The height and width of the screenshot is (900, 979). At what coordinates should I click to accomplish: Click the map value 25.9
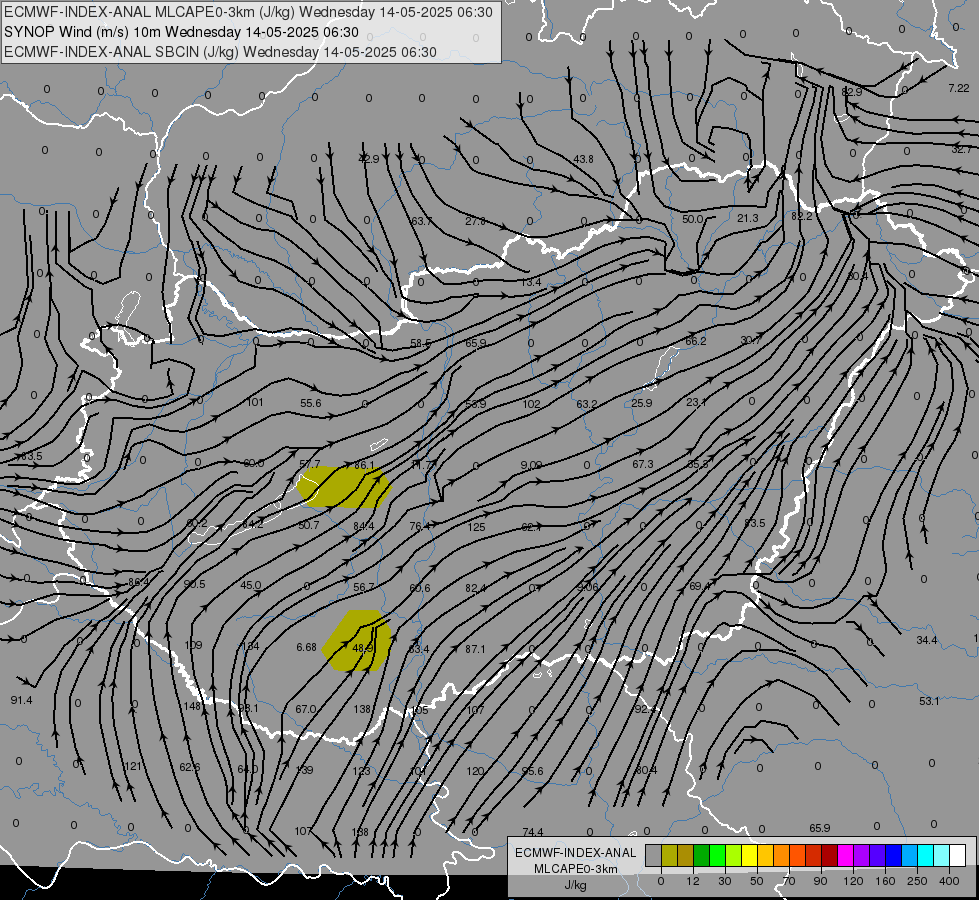tap(642, 403)
